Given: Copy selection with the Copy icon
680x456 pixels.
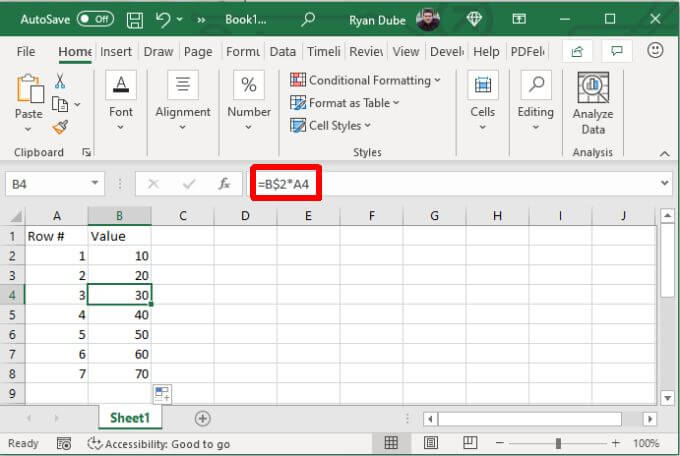Looking at the screenshot, I should 60,105.
